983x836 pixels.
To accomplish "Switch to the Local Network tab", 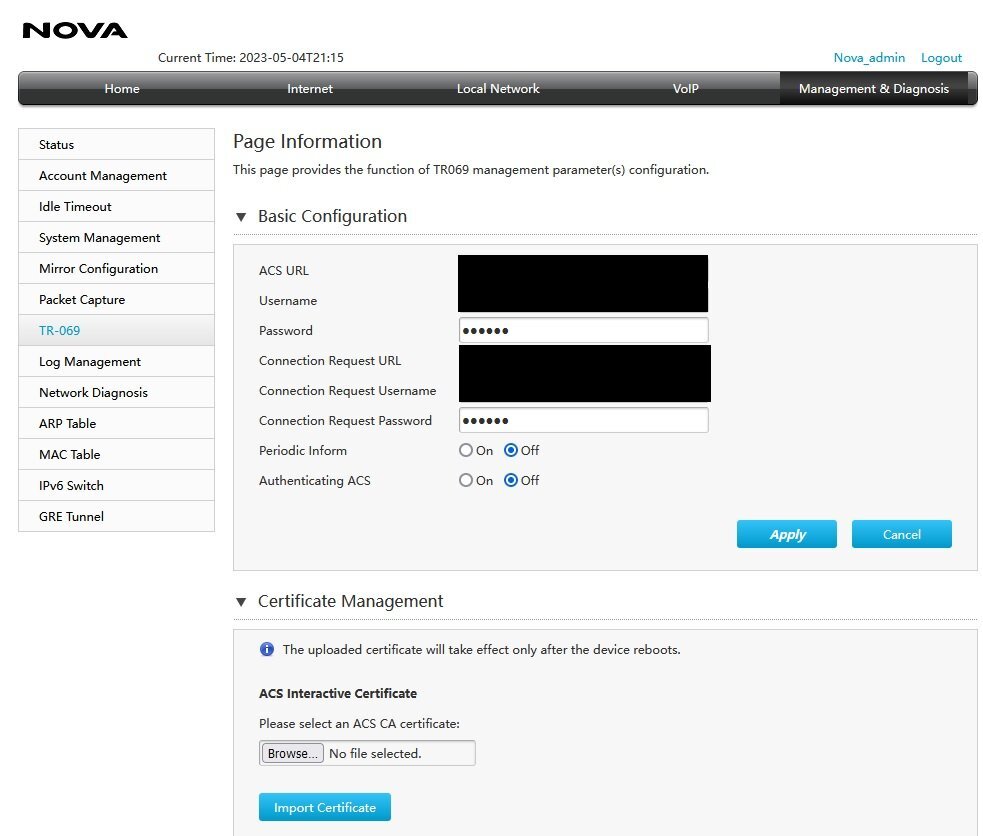I will pos(498,88).
